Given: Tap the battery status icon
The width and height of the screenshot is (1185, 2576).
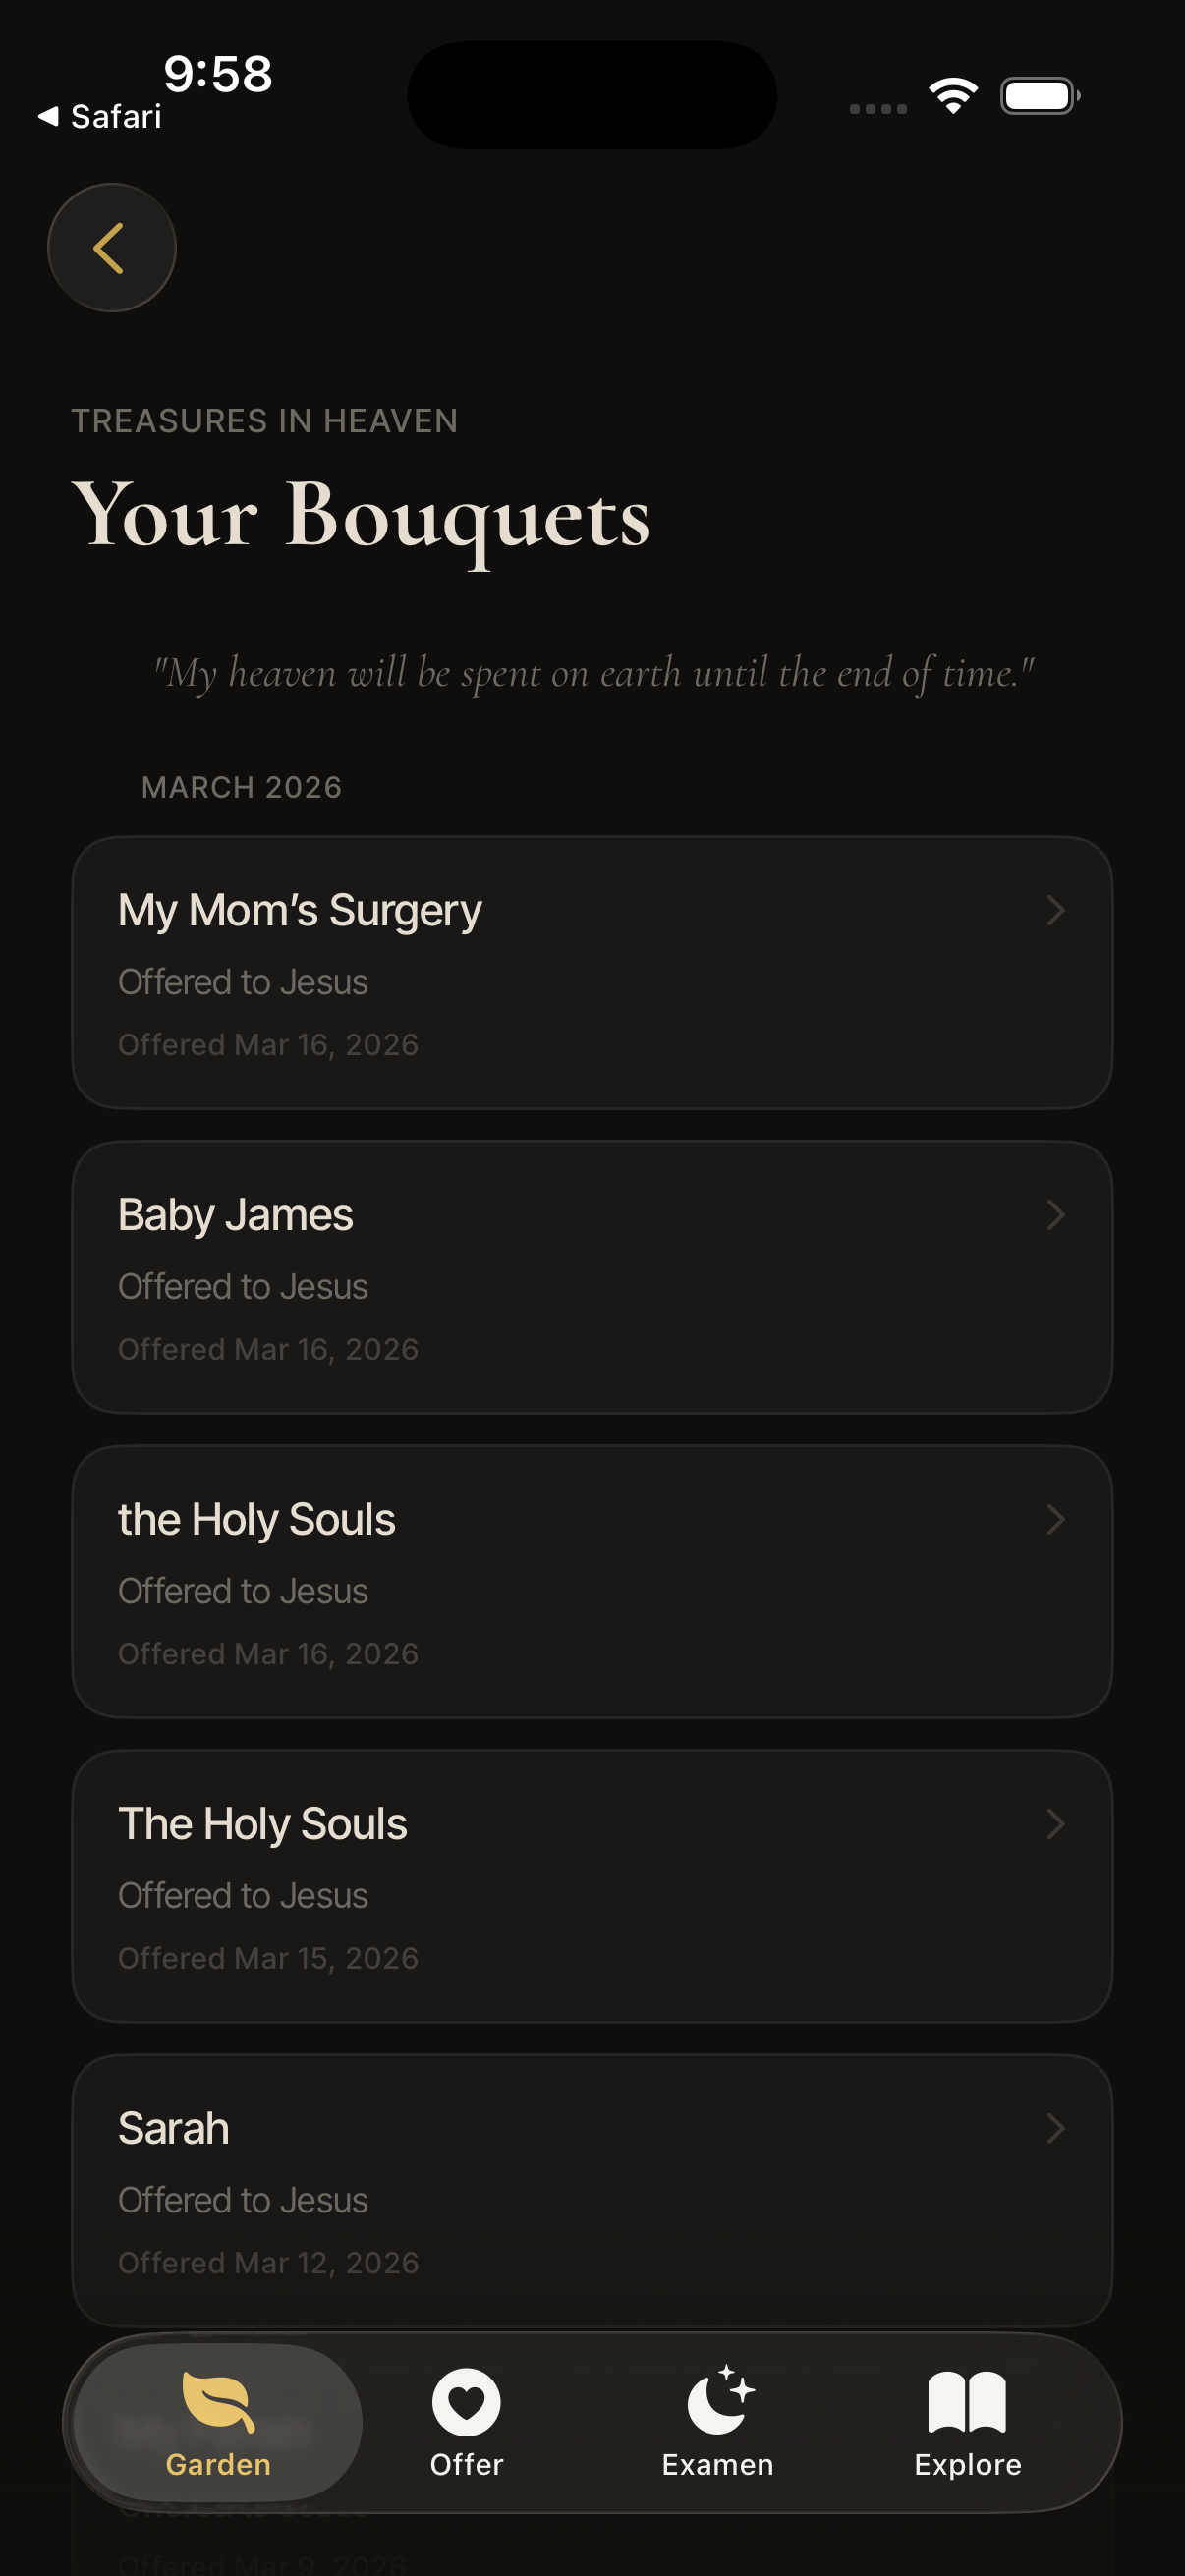Looking at the screenshot, I should pos(1039,96).
